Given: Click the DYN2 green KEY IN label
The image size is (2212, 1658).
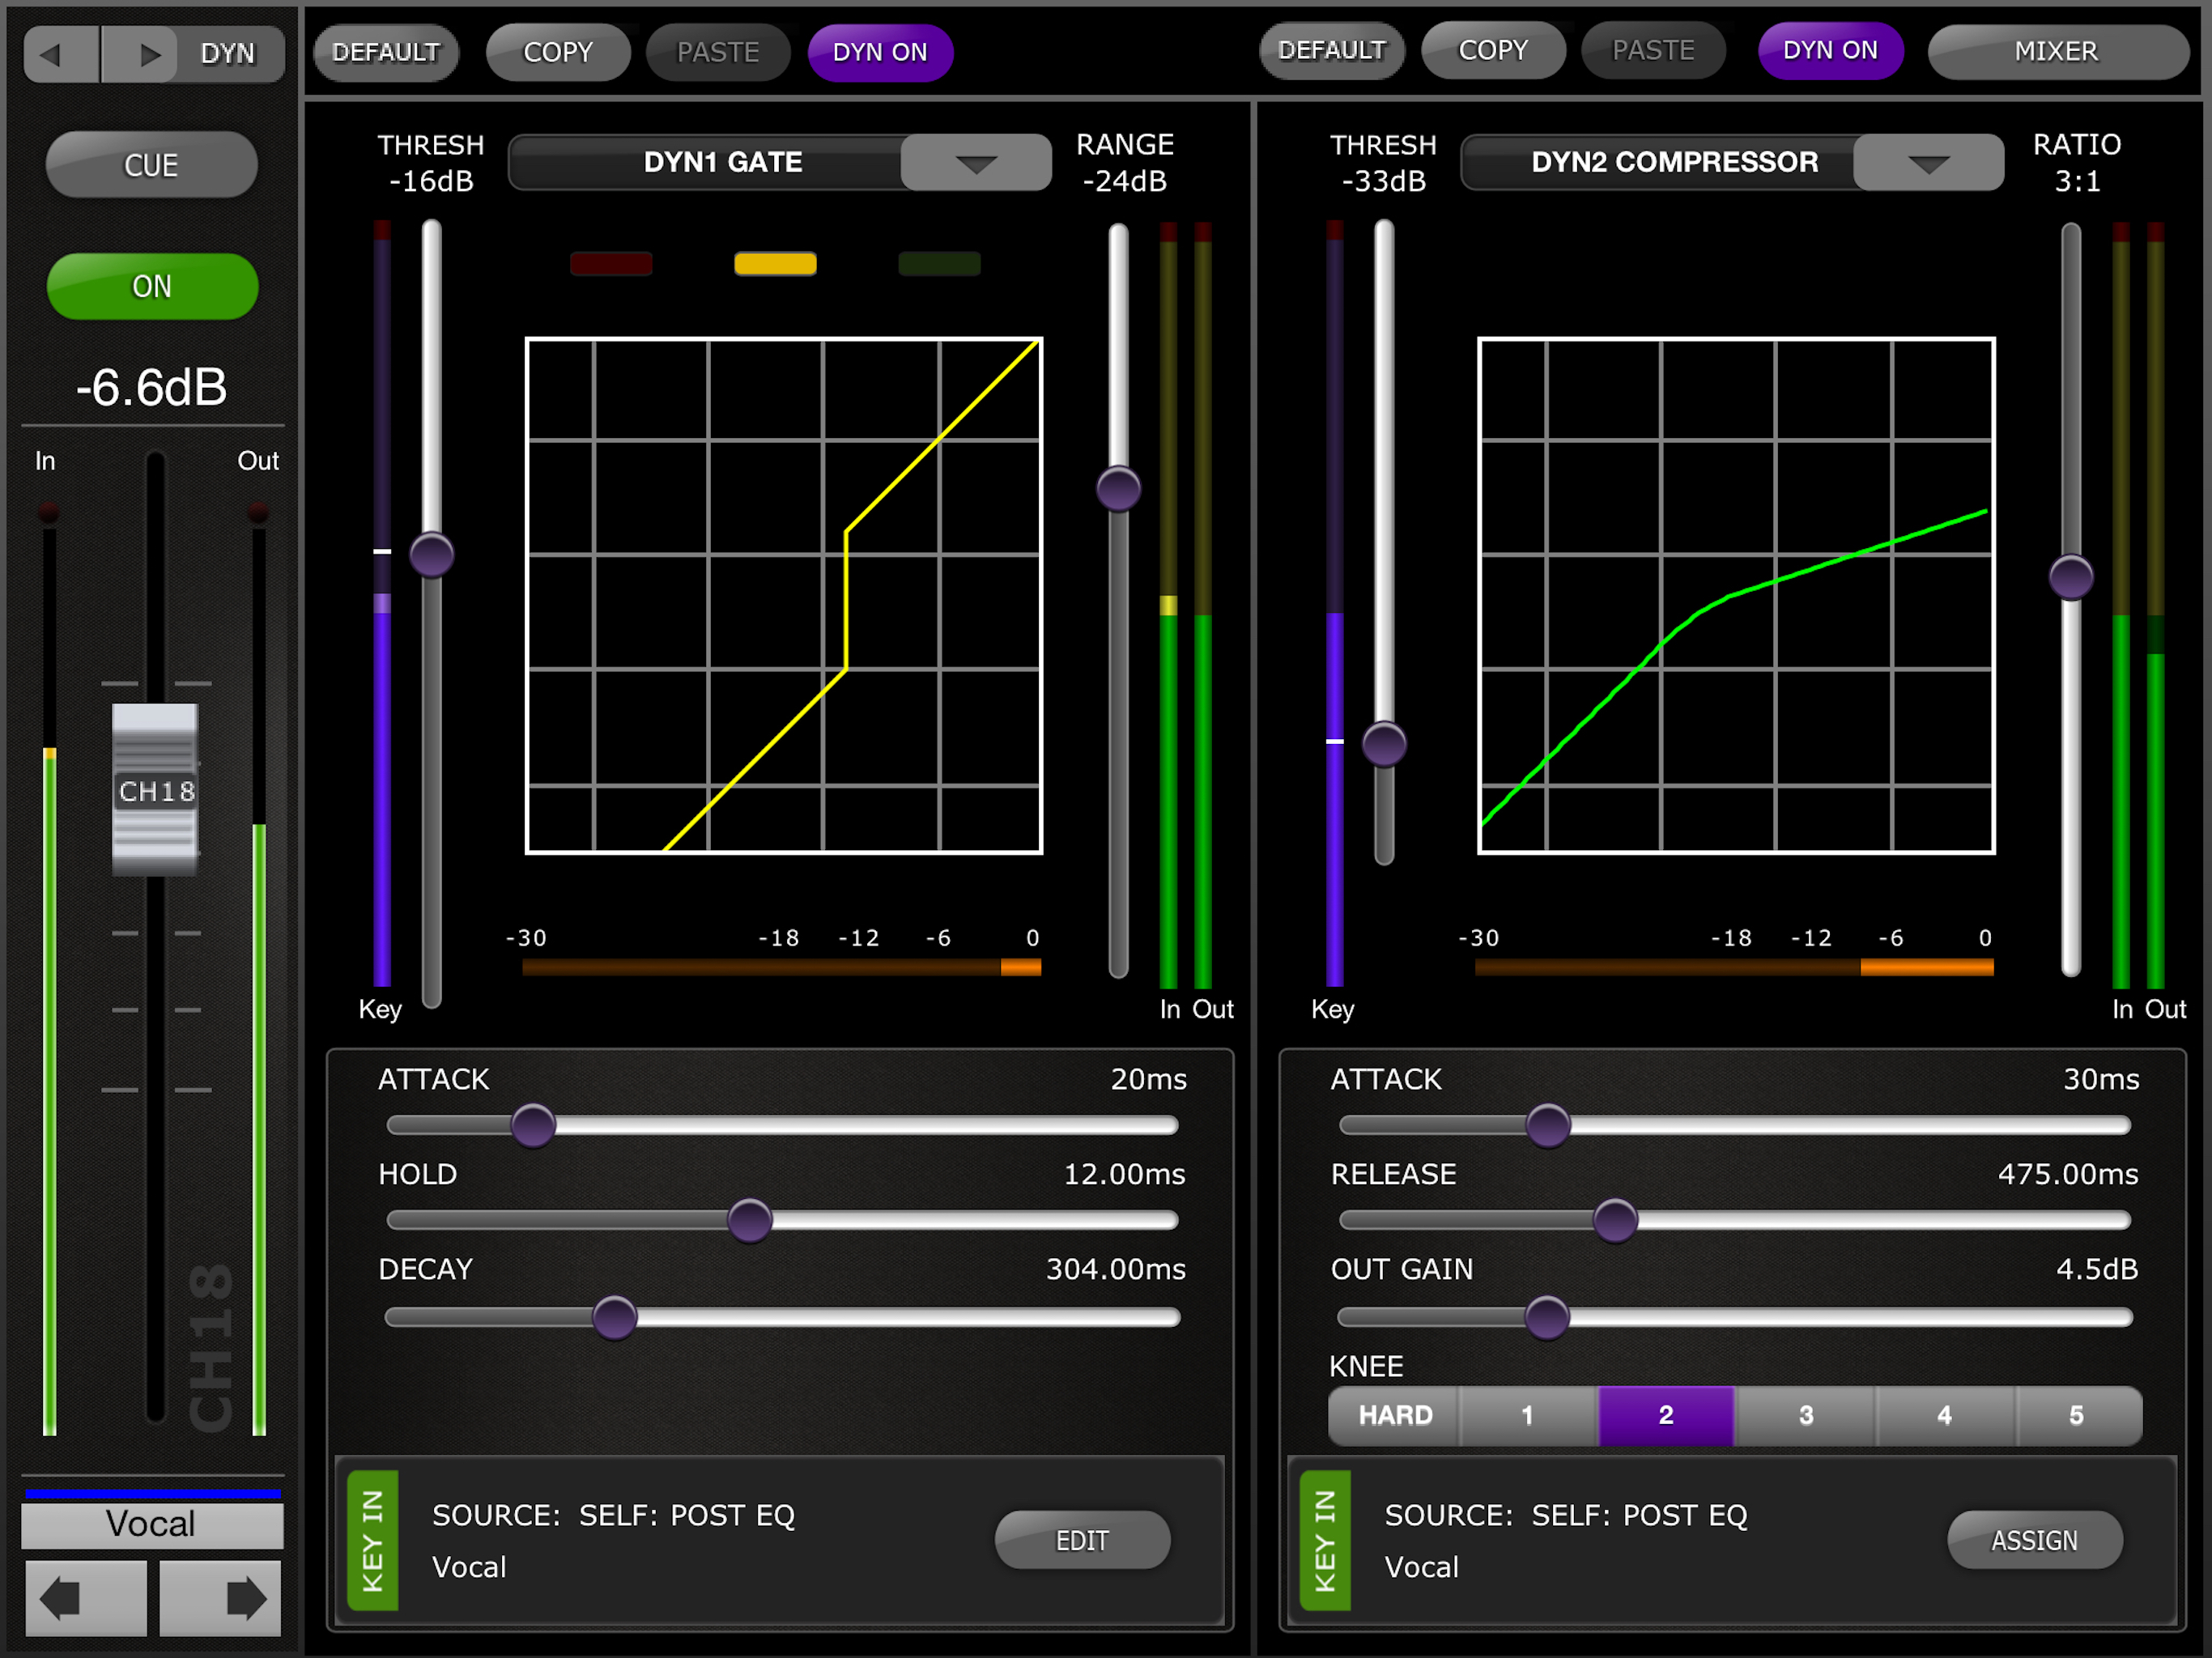Looking at the screenshot, I should (x=1325, y=1540).
